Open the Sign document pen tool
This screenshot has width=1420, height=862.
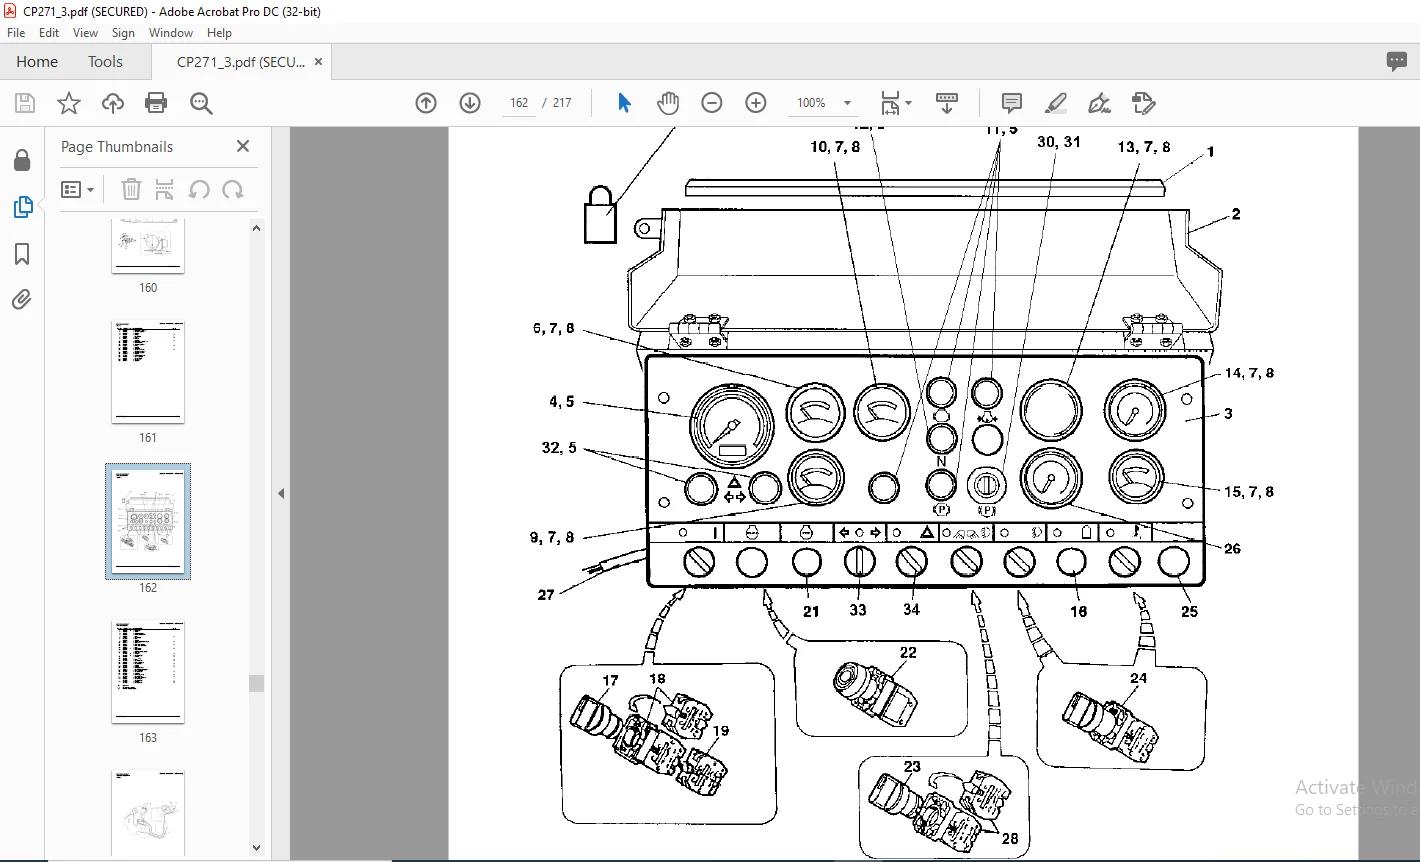tap(1099, 103)
